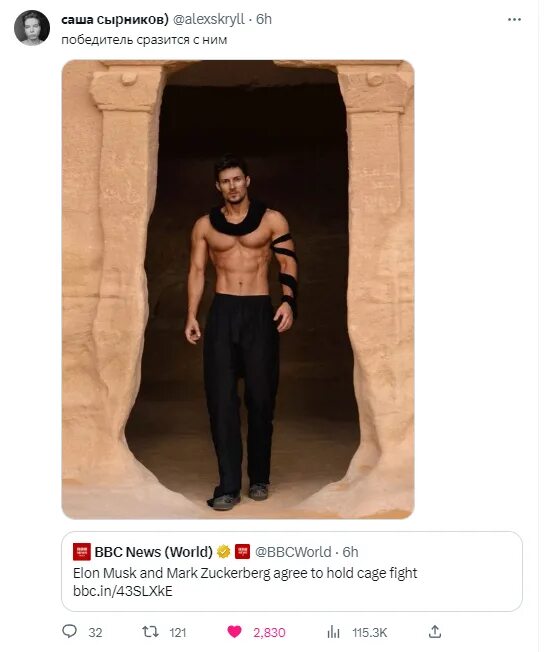Open the bbc.in/43SLXkE link
The image size is (545, 652).
tap(123, 591)
